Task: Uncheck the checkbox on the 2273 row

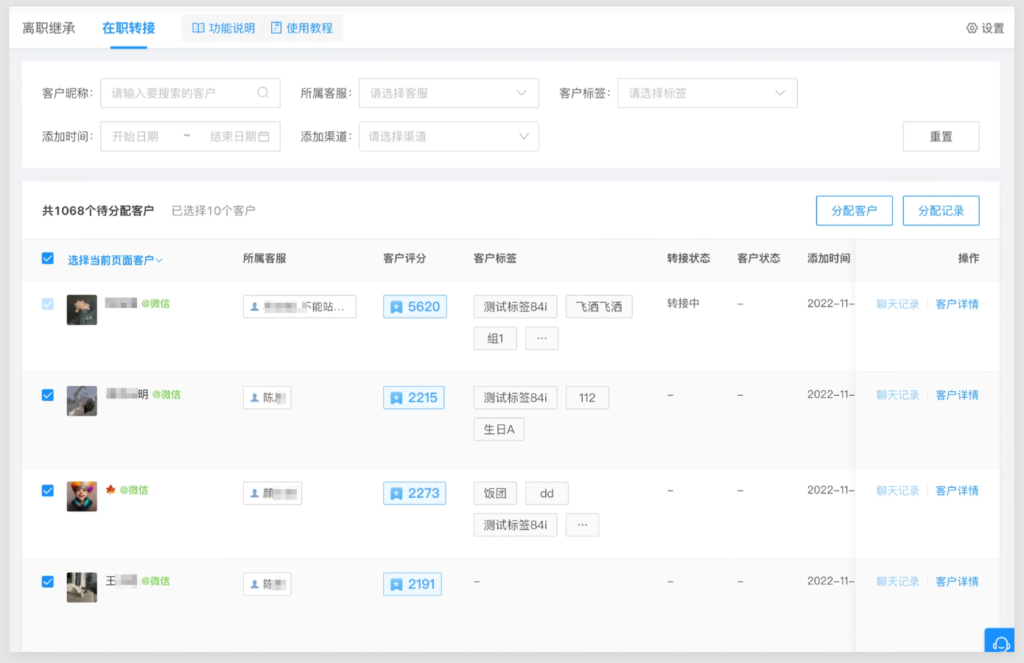Action: click(48, 491)
